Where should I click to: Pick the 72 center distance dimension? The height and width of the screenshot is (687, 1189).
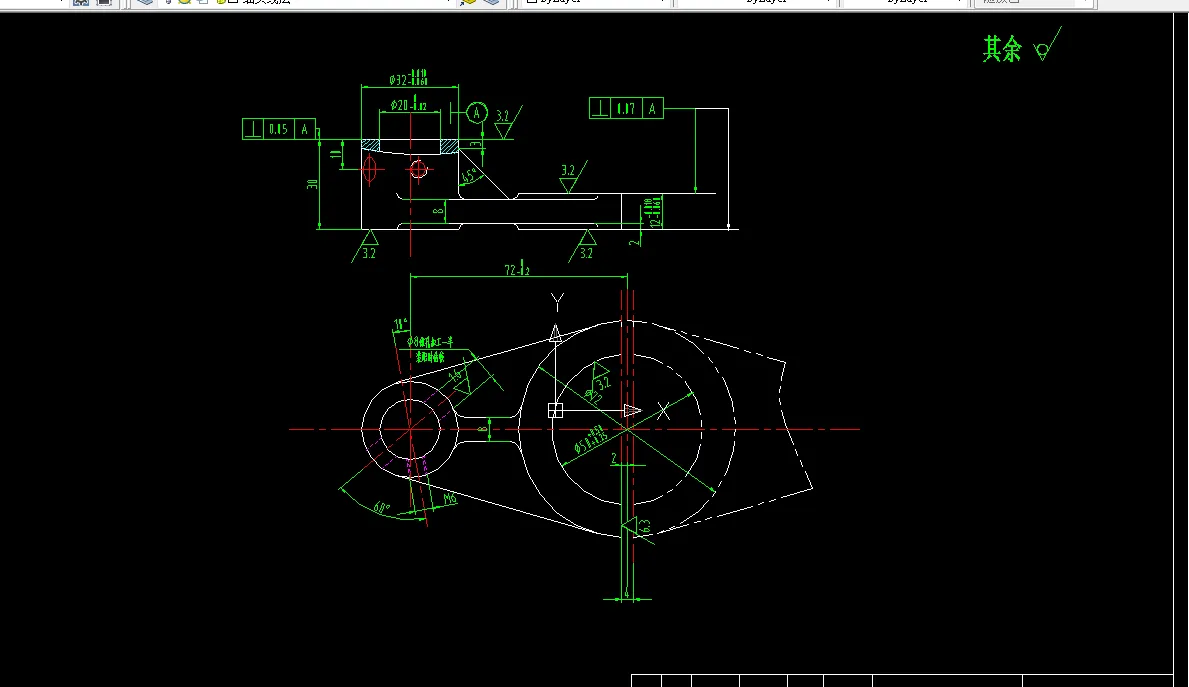click(517, 268)
